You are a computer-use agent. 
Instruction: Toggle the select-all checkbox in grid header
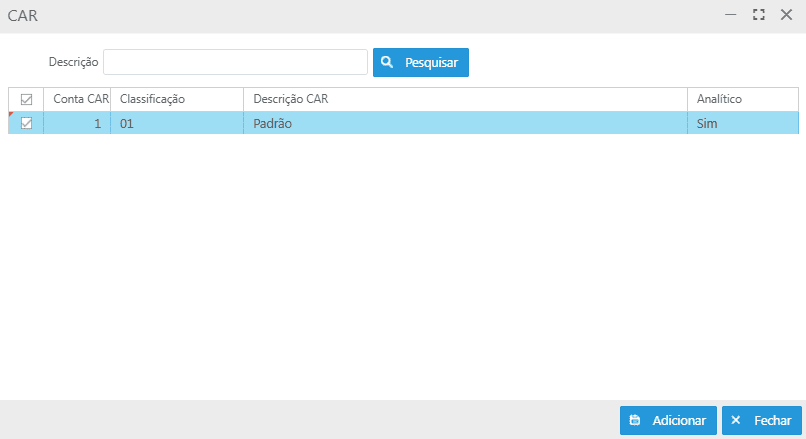click(26, 99)
